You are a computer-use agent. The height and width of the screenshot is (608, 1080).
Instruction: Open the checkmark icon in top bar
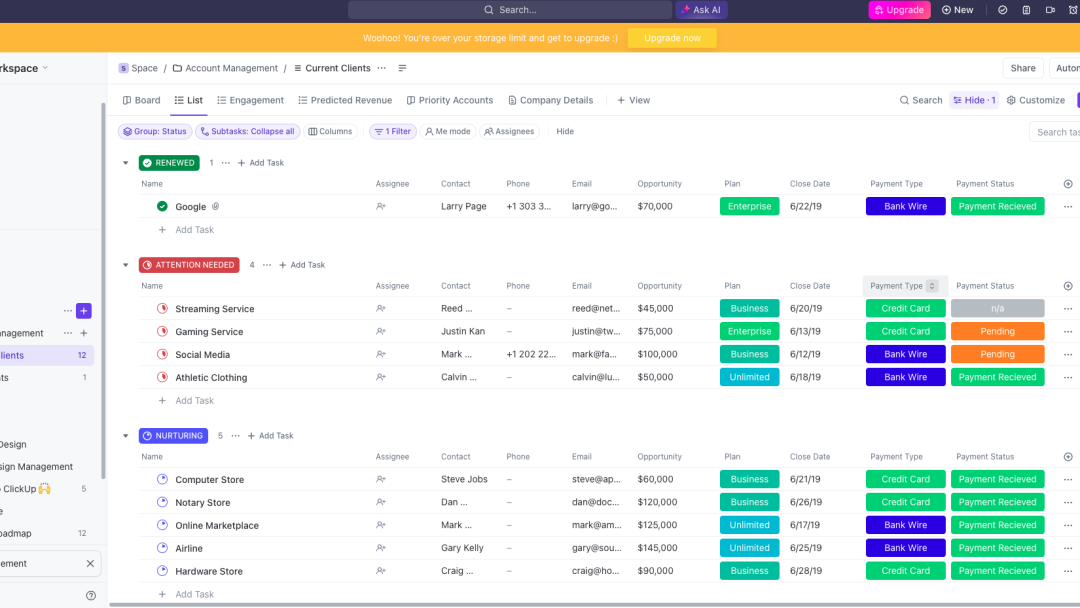[x=1003, y=10]
